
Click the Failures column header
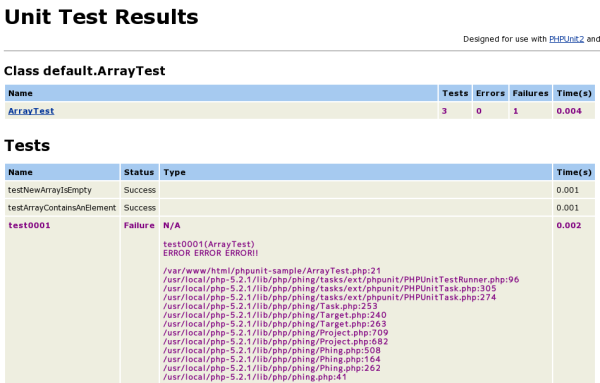coord(530,93)
